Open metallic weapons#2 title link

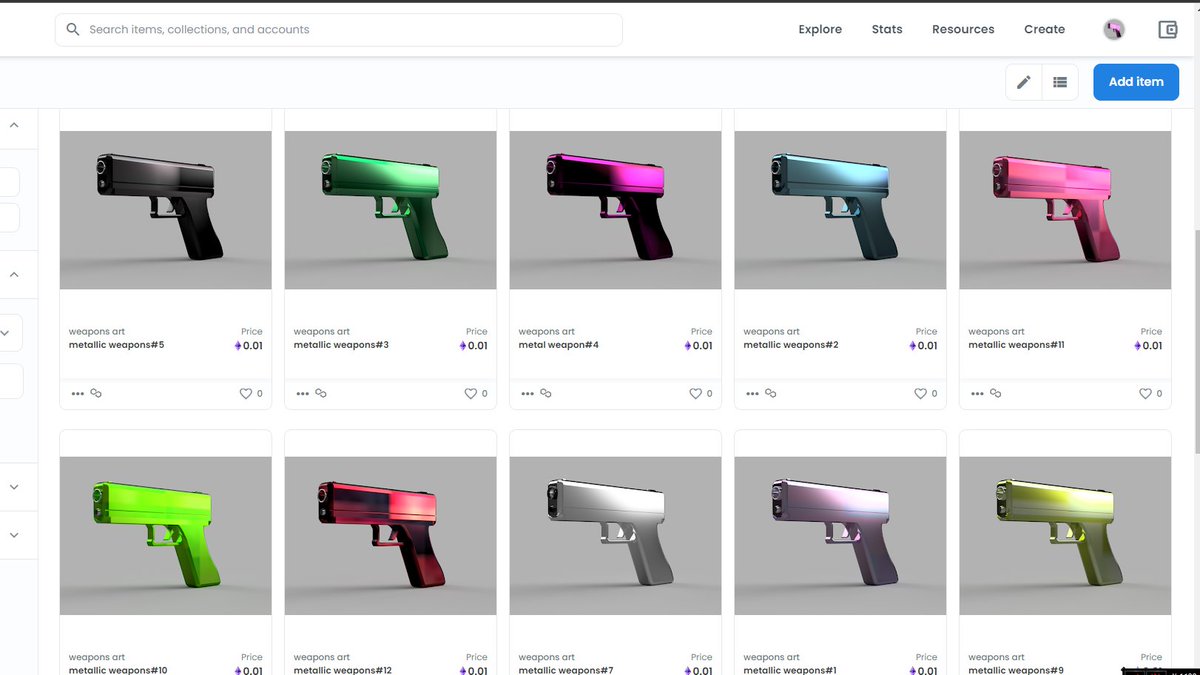click(x=791, y=345)
